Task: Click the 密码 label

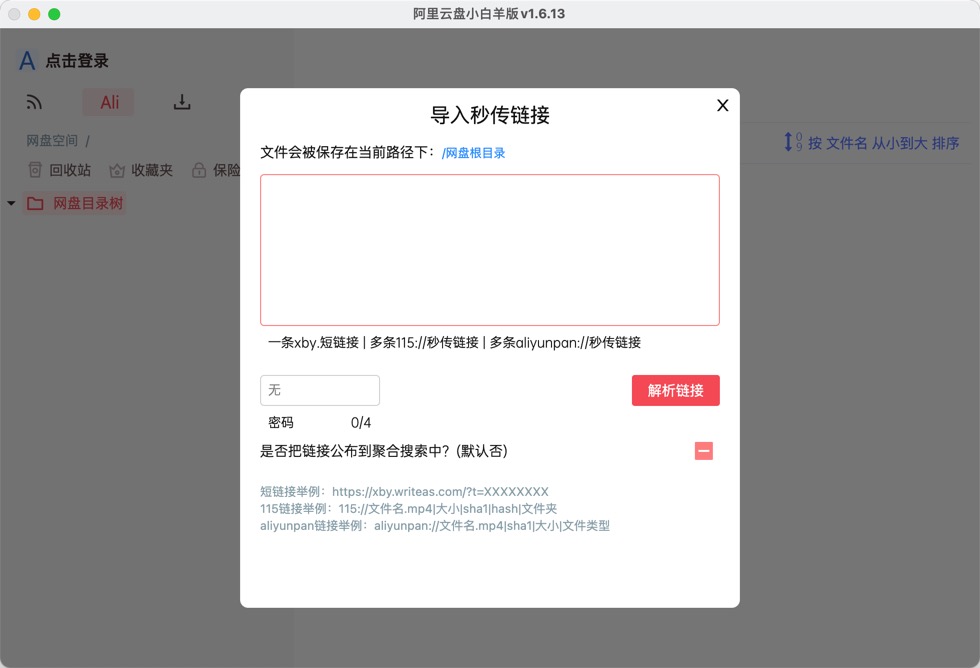Action: tap(281, 423)
